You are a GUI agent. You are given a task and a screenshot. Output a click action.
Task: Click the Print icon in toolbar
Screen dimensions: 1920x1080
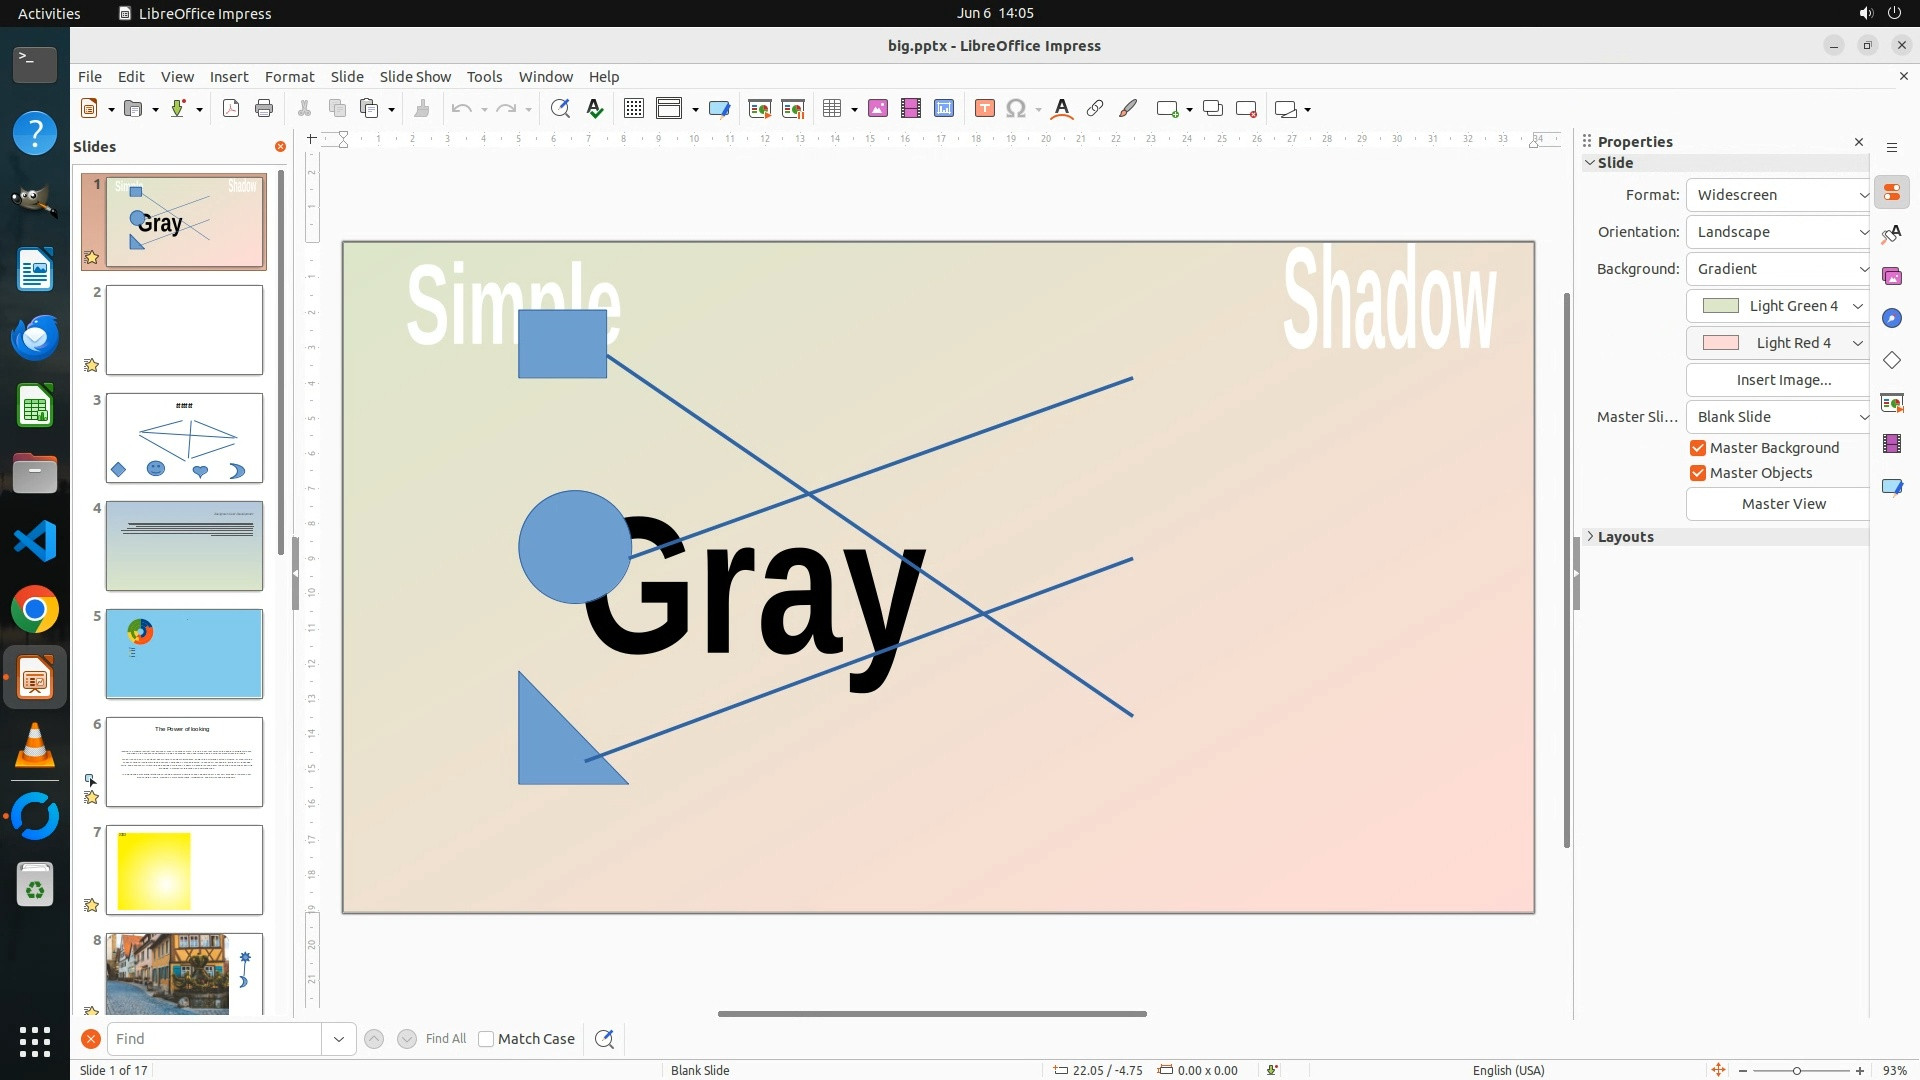264,109
